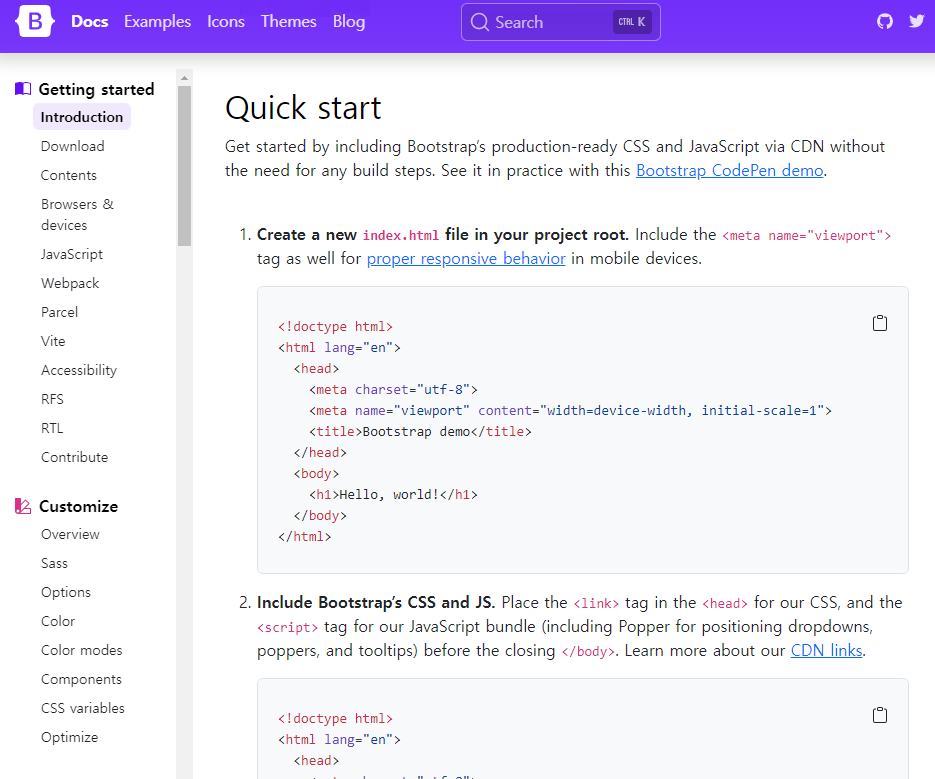This screenshot has height=779, width=935.
Task: Open RTL sidebar link
Action: 52,428
